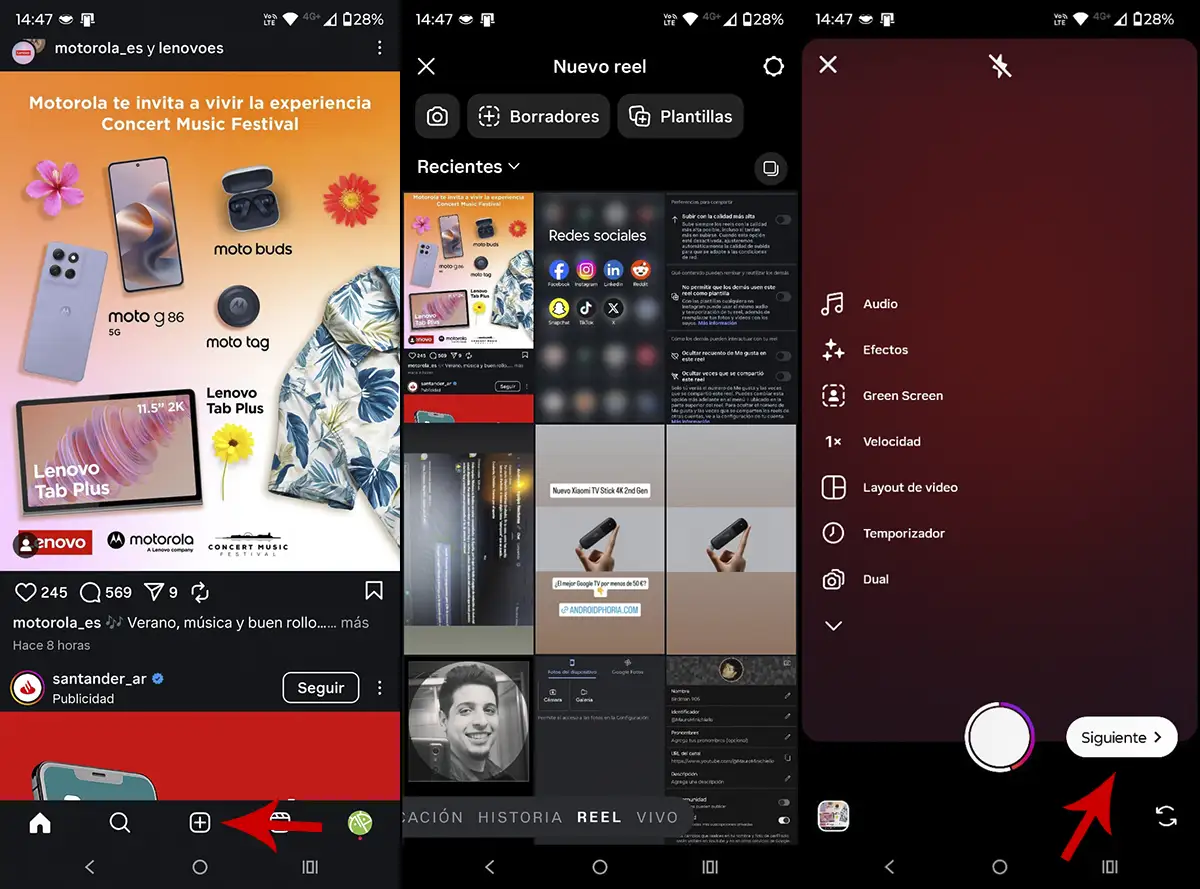The height and width of the screenshot is (889, 1200).
Task: Open profile avatar in Instagram bottom bar
Action: pyautogui.click(x=360, y=823)
